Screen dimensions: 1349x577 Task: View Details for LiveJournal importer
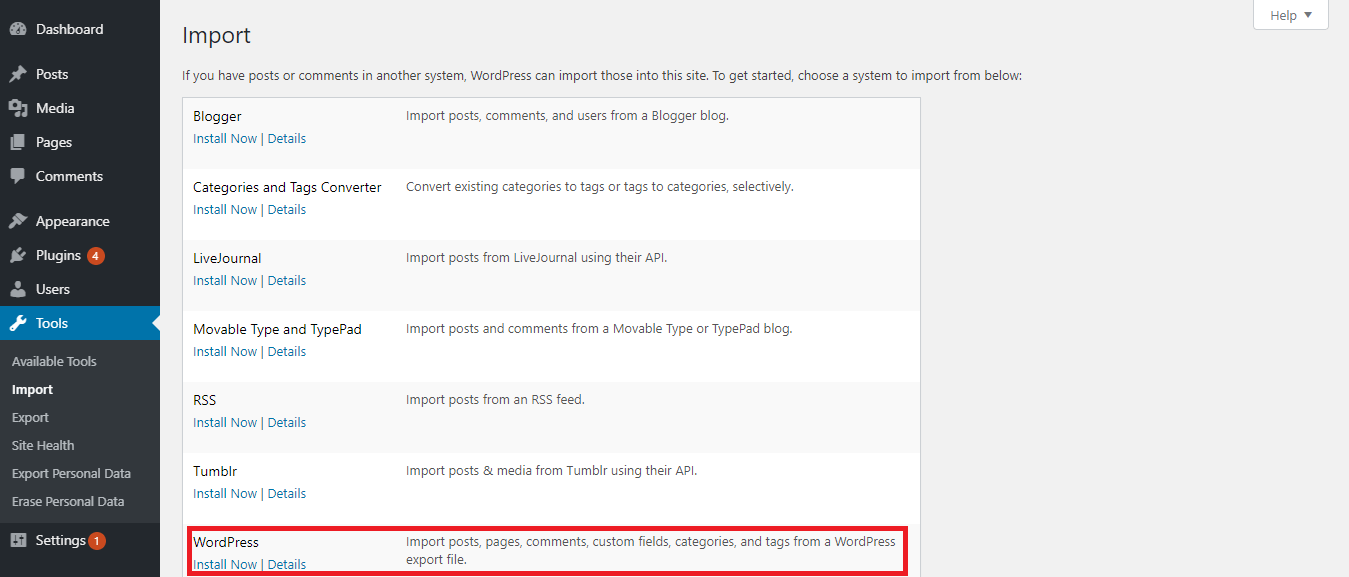(287, 280)
